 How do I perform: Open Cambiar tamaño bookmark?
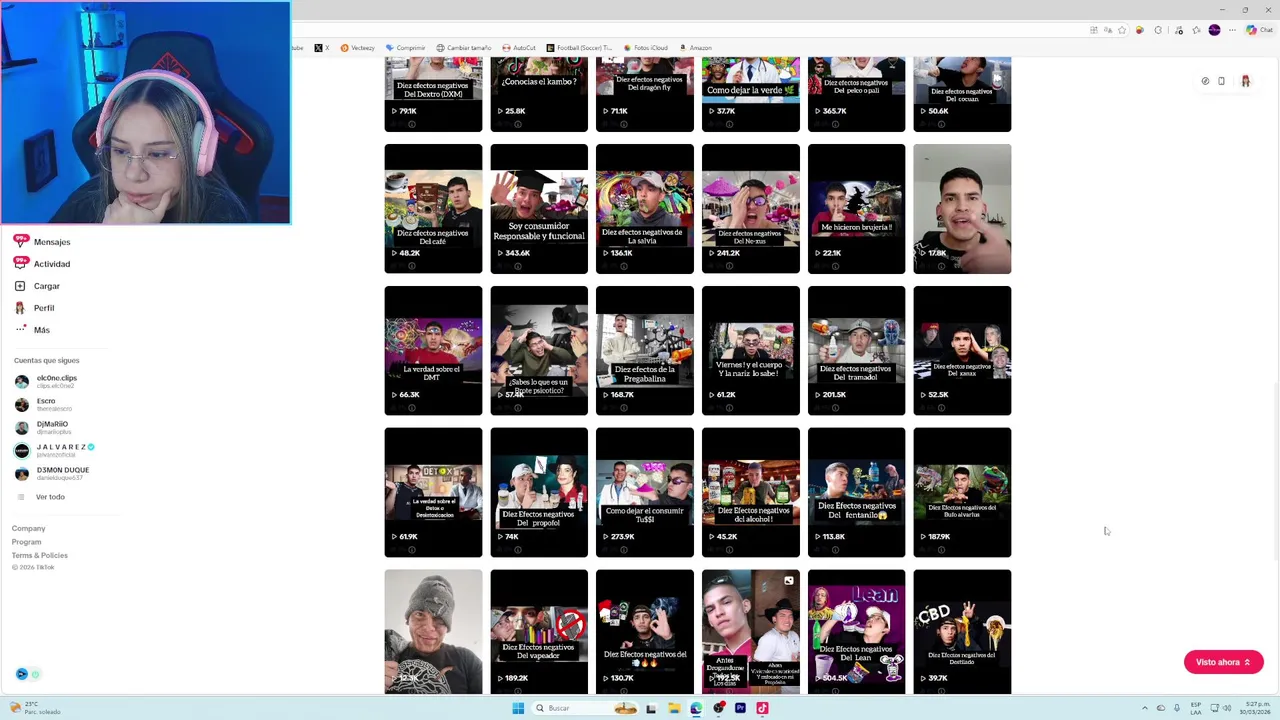tap(464, 47)
